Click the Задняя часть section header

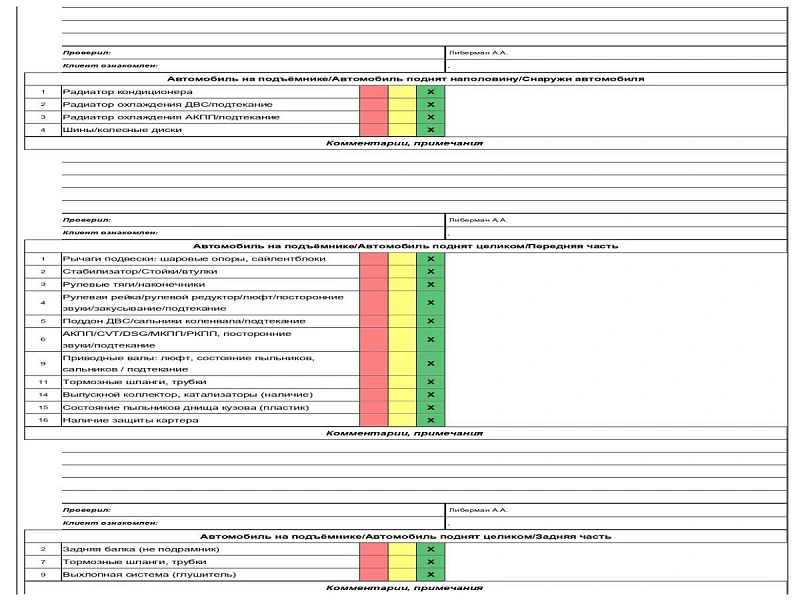[x=405, y=536]
